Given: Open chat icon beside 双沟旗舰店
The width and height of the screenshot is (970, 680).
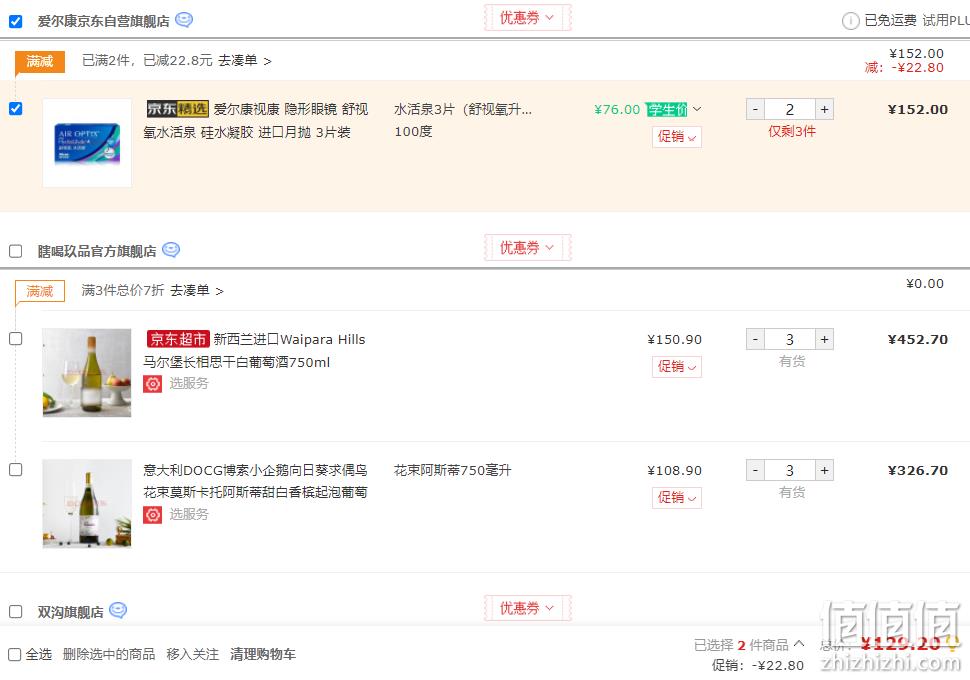Looking at the screenshot, I should (x=118, y=611).
